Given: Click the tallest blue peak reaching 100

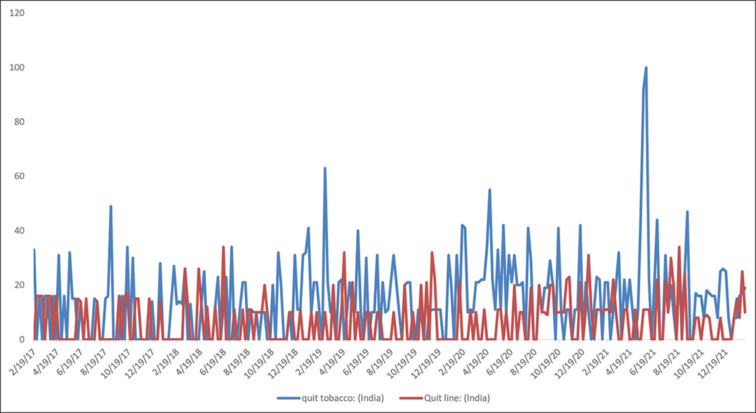Looking at the screenshot, I should click(x=646, y=68).
